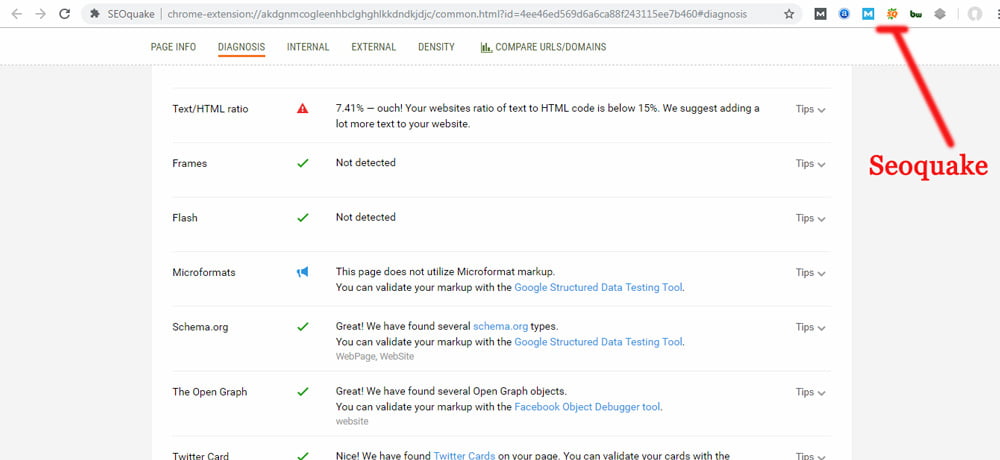
Task: Switch to the Page Info tab
Action: pos(173,47)
